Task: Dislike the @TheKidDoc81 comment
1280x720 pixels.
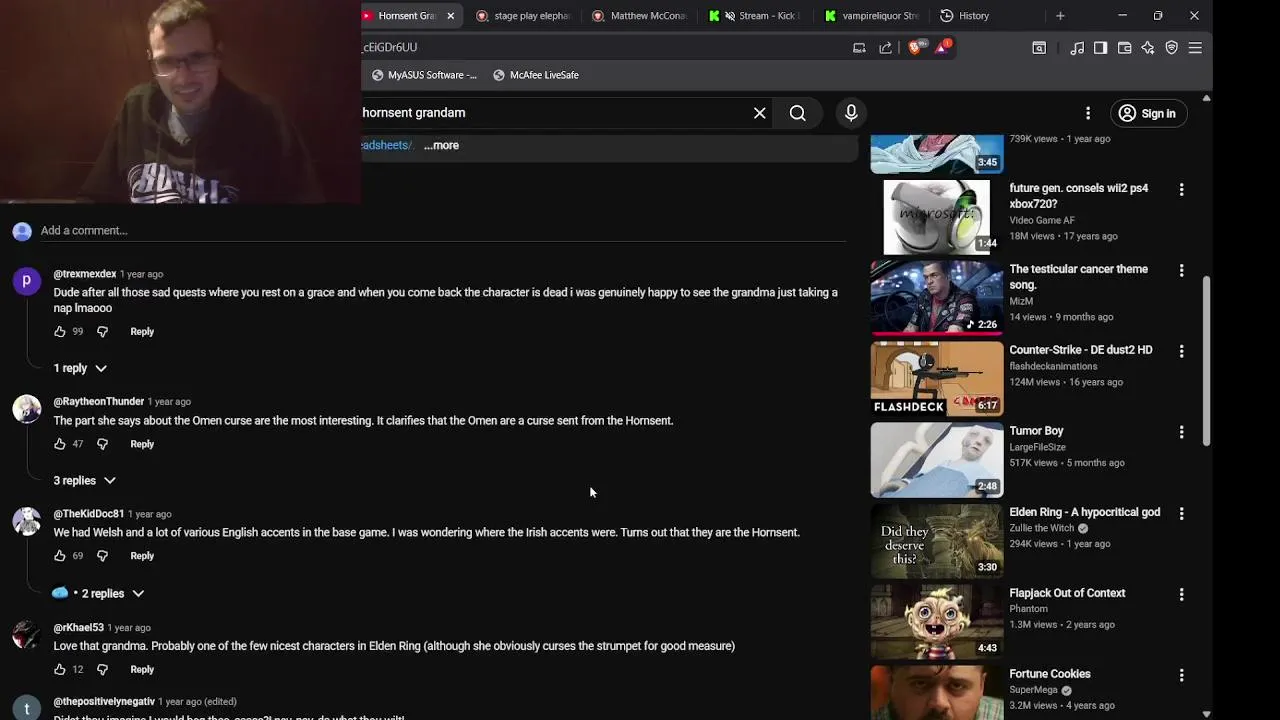Action: 102,556
